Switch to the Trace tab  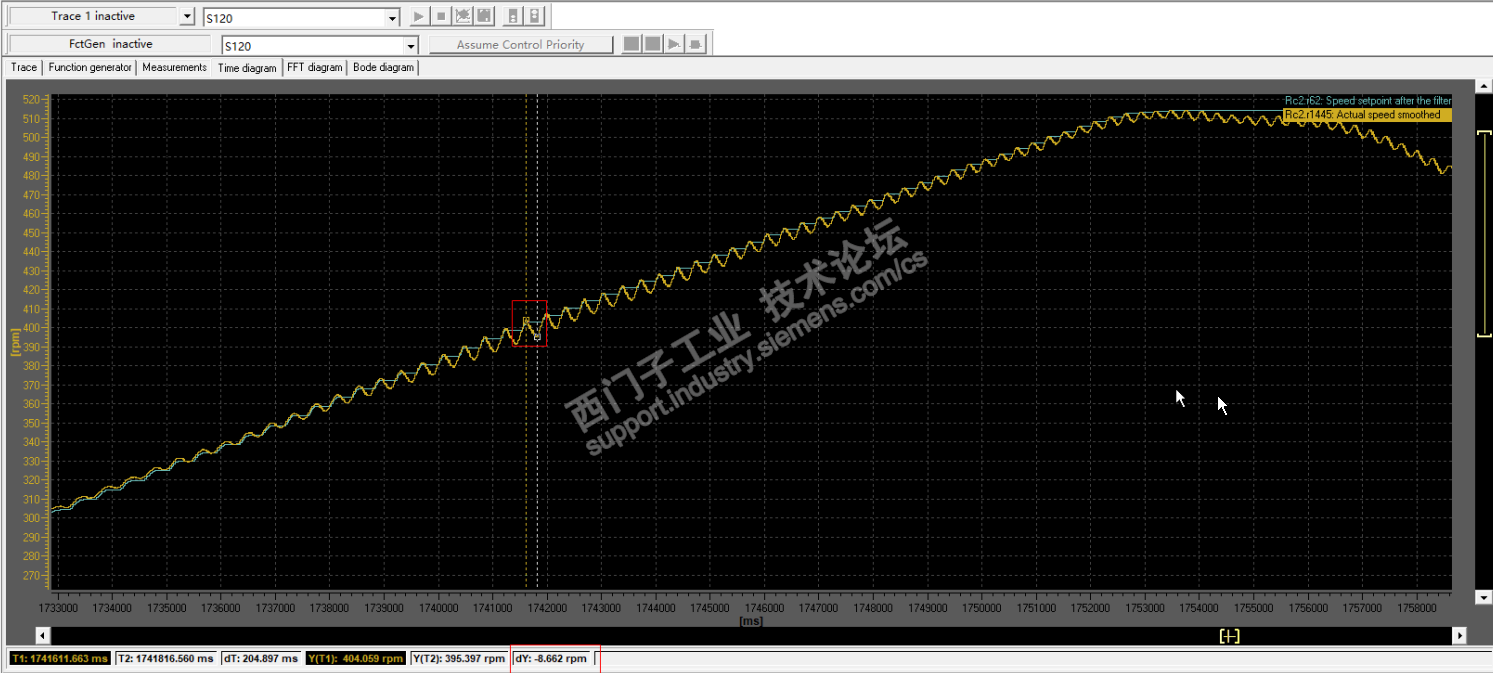point(24,67)
